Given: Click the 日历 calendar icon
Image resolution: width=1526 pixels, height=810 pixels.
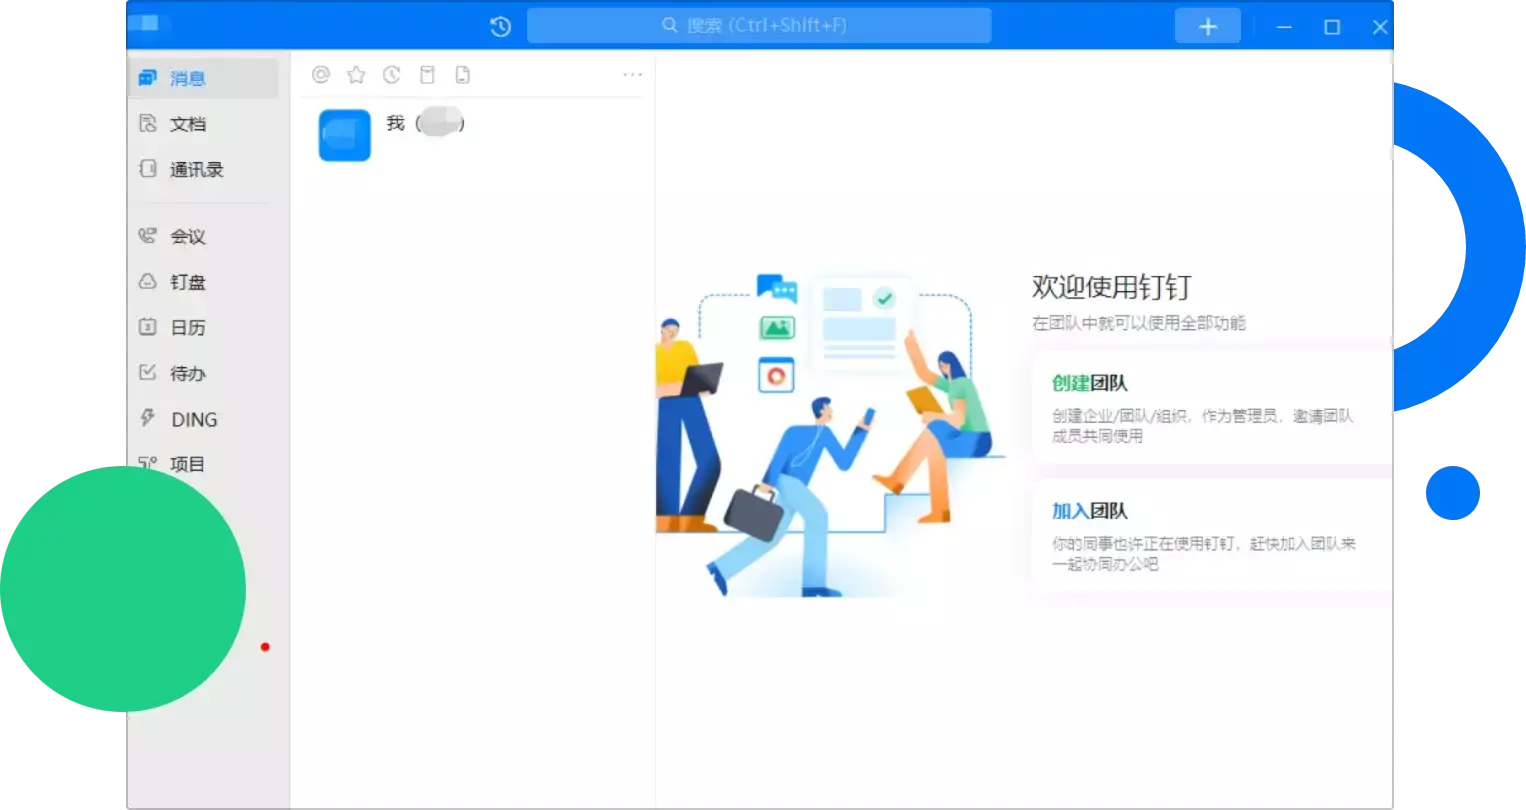Looking at the screenshot, I should 148,327.
